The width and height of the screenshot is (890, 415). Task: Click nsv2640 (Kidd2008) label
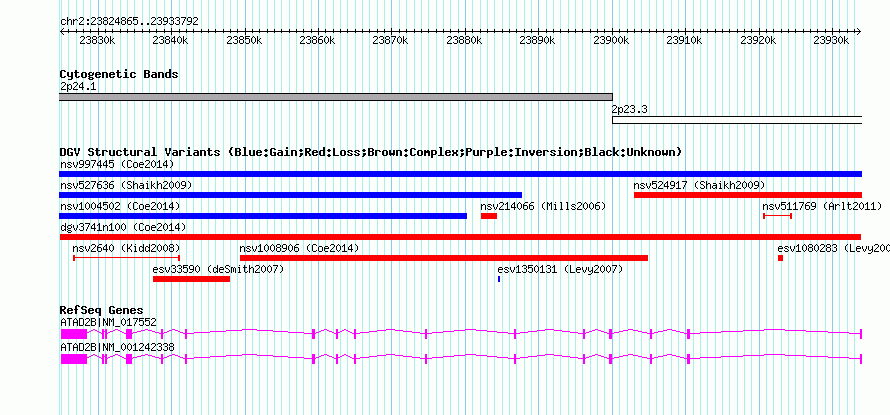point(126,249)
